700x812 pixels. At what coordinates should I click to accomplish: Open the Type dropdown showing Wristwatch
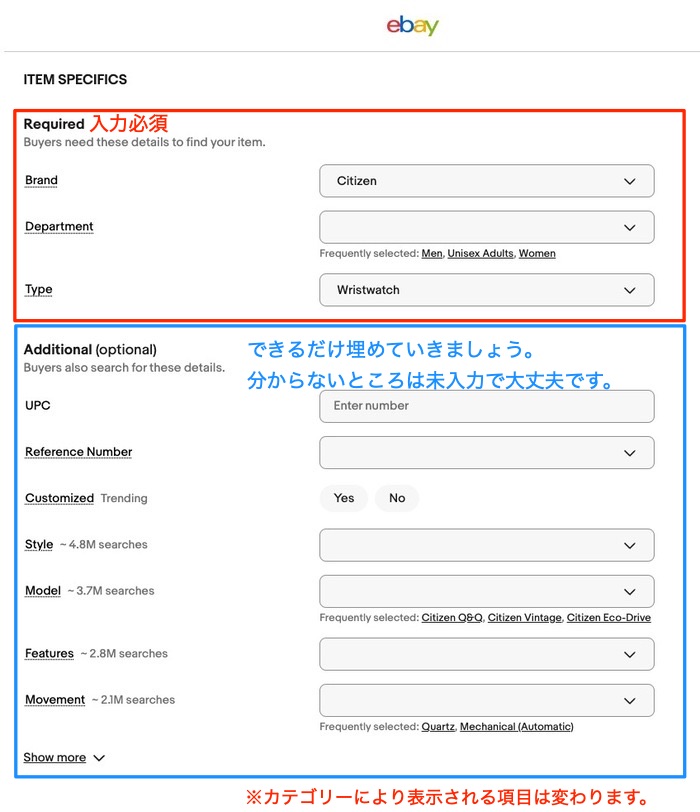(486, 290)
